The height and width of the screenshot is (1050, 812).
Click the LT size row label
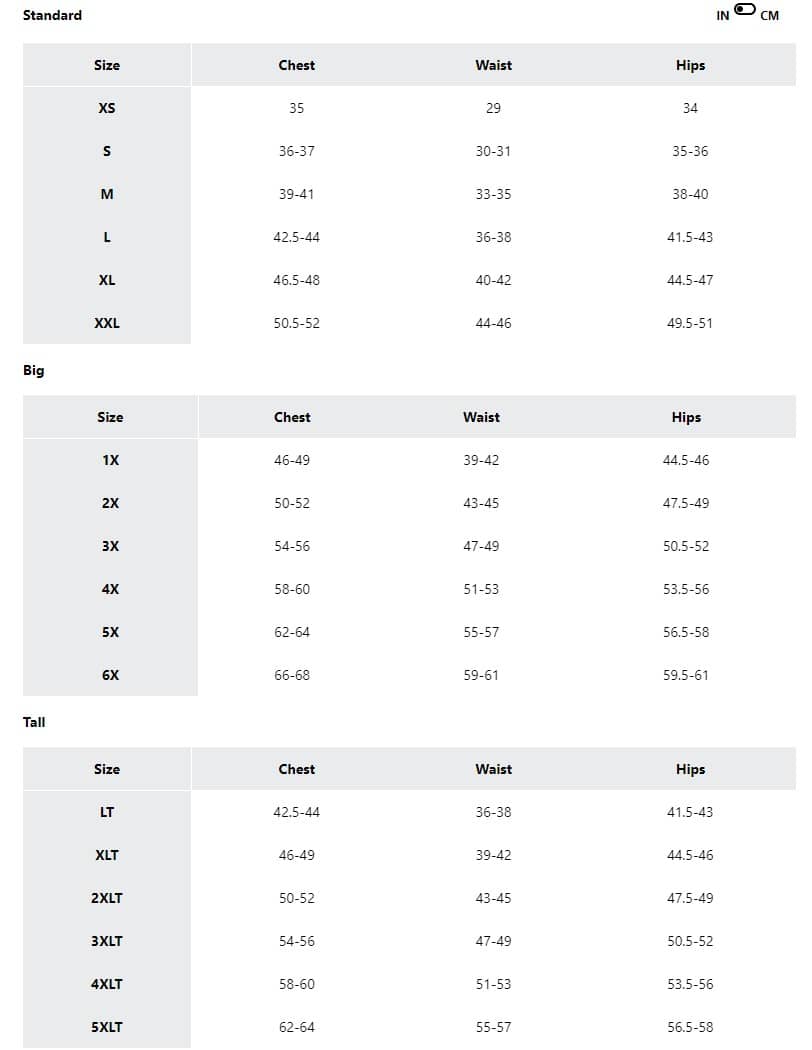107,812
